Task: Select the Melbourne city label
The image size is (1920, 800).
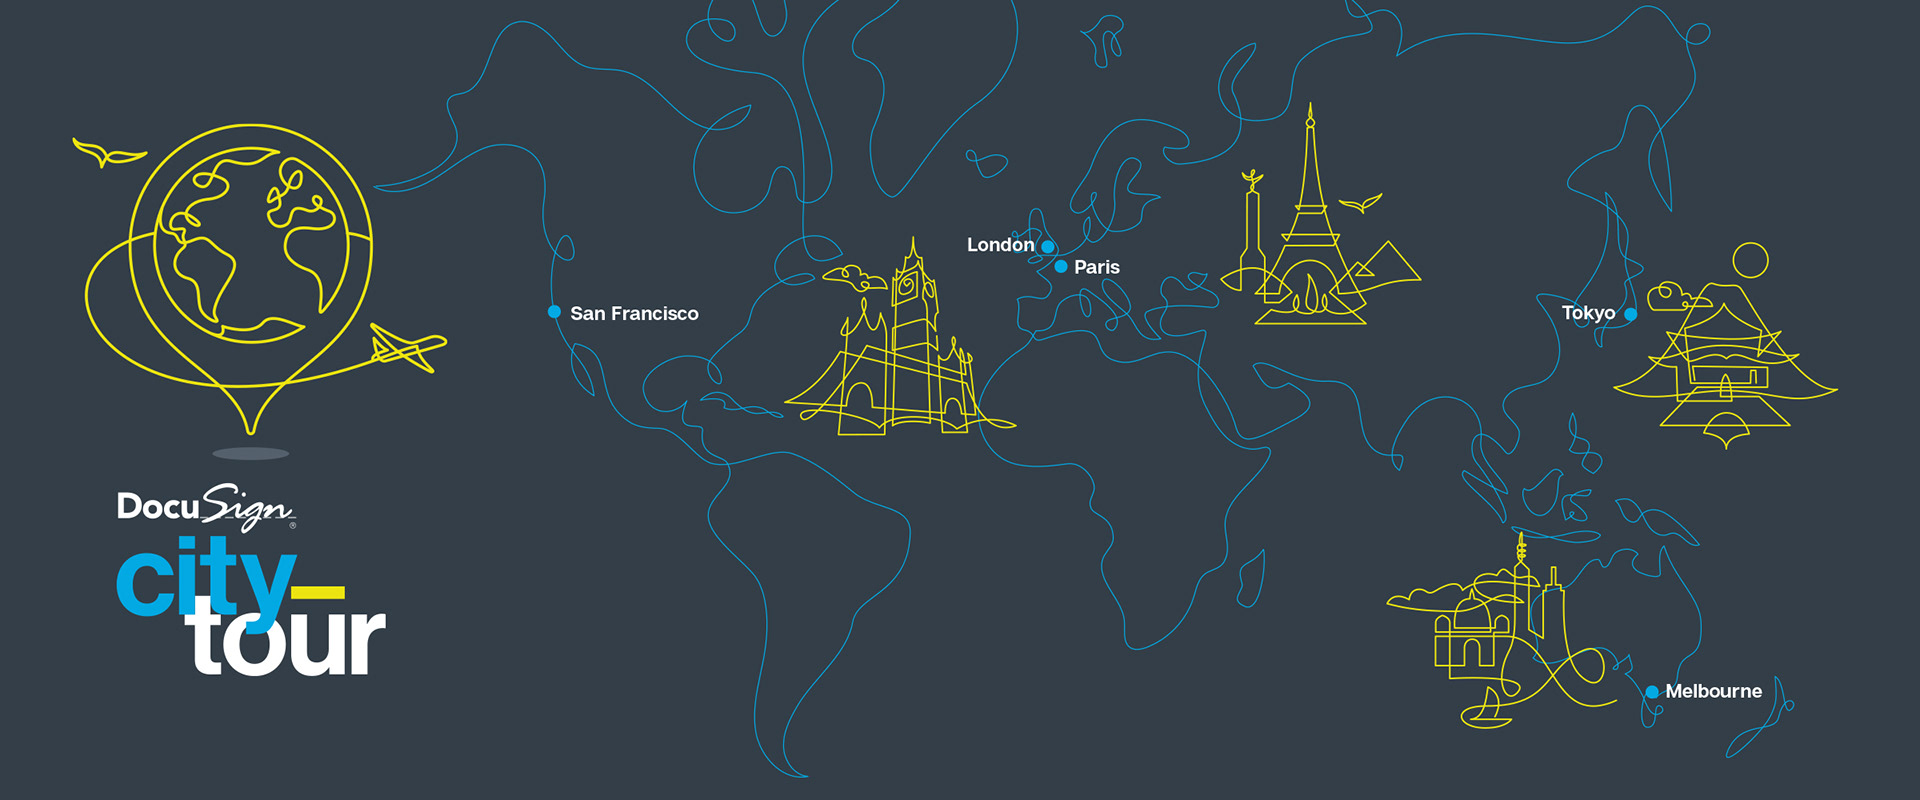Action: [x=1713, y=691]
